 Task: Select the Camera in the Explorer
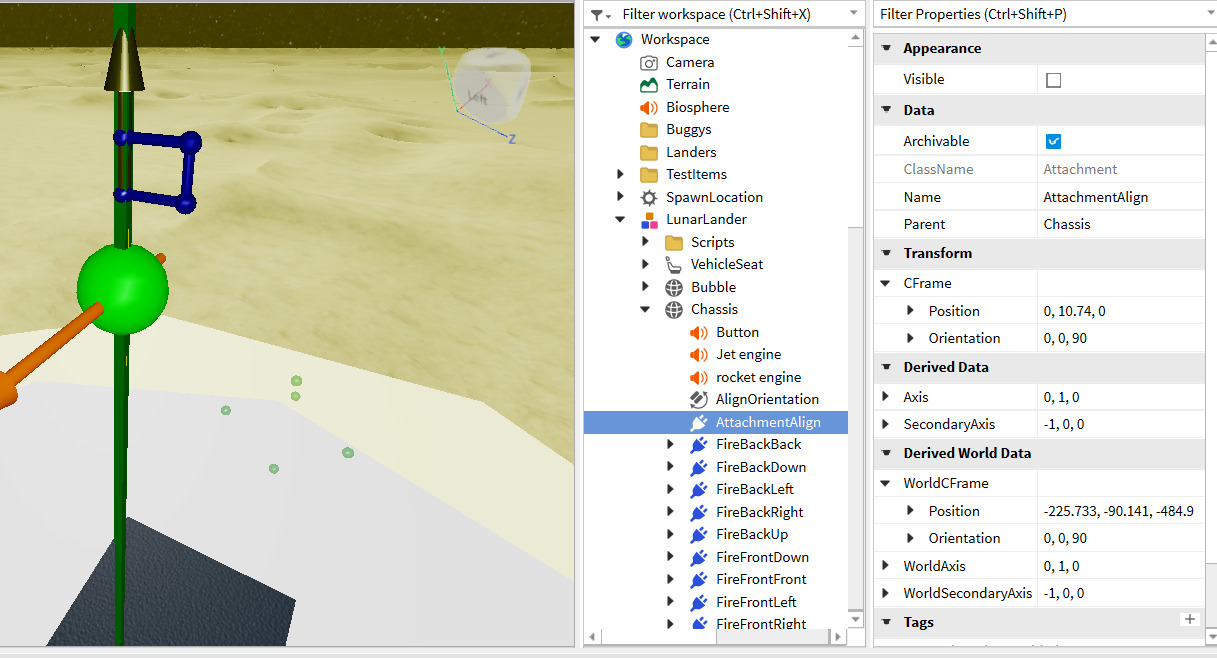pos(688,61)
